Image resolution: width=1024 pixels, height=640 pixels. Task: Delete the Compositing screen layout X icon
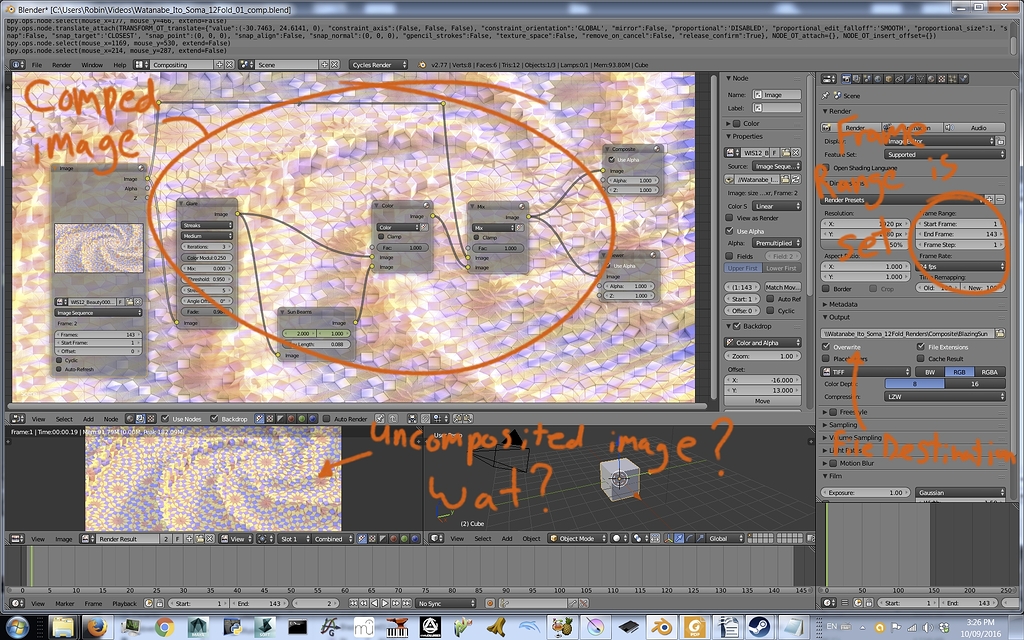pyautogui.click(x=230, y=65)
